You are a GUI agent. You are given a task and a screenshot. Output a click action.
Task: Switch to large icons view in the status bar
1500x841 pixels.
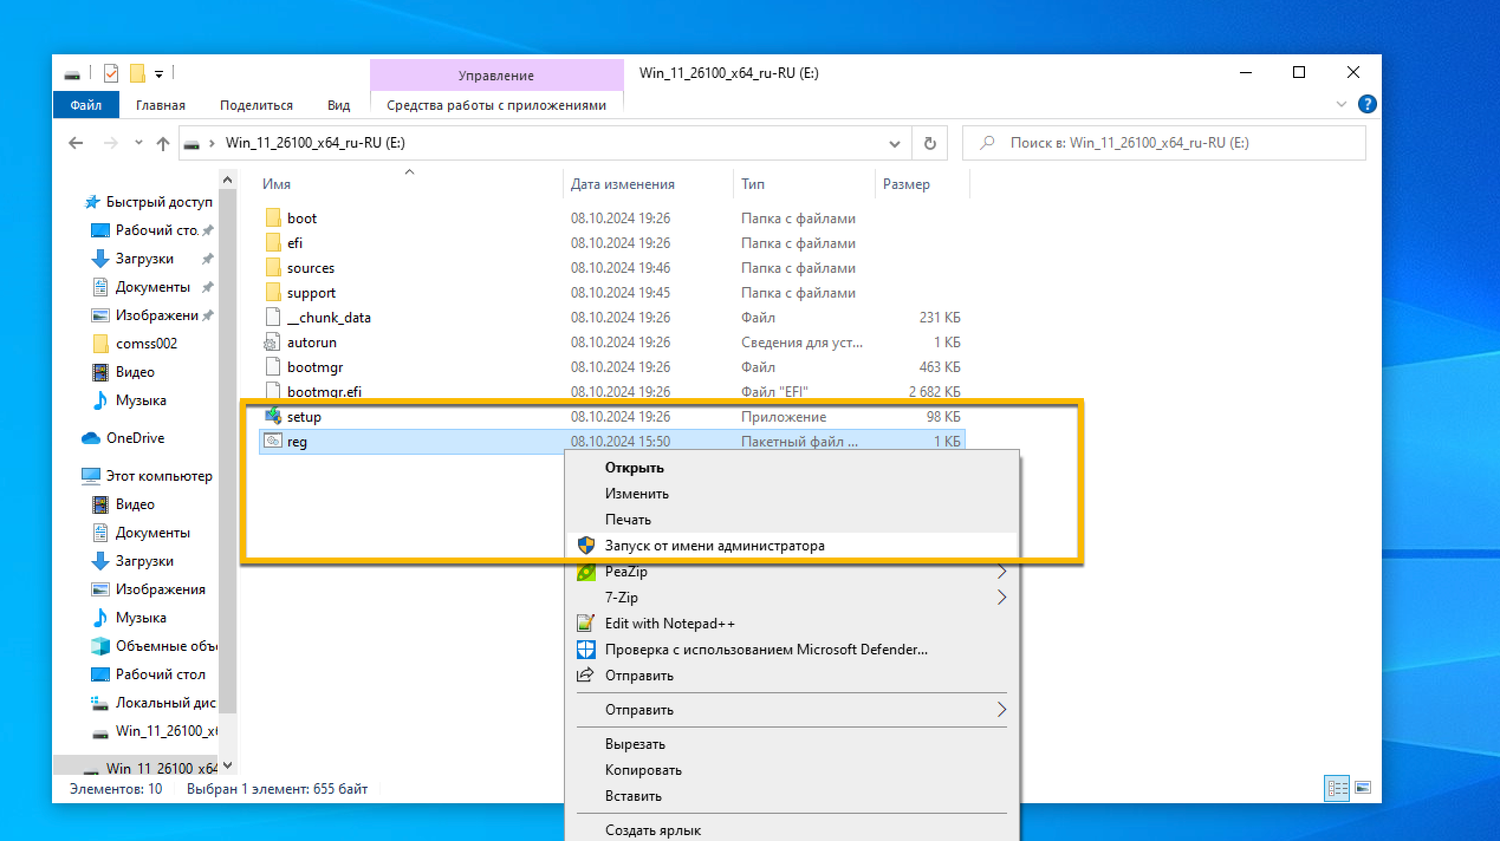1363,788
